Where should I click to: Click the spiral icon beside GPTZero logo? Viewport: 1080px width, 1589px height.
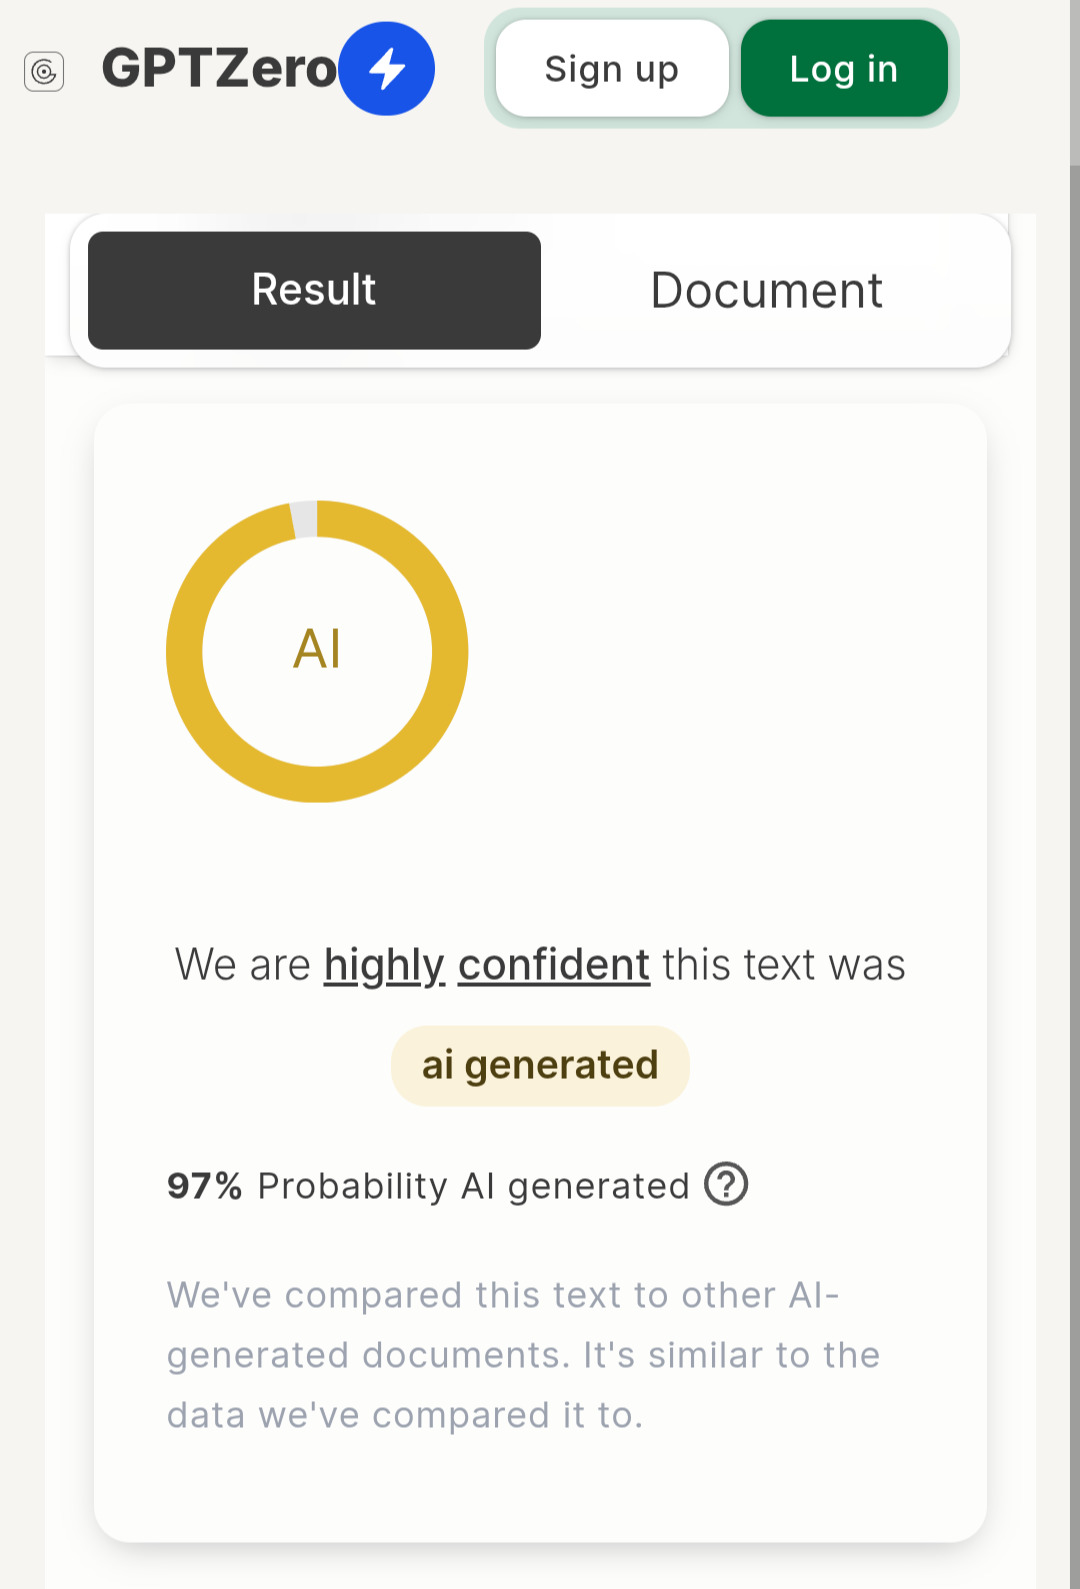tap(44, 71)
